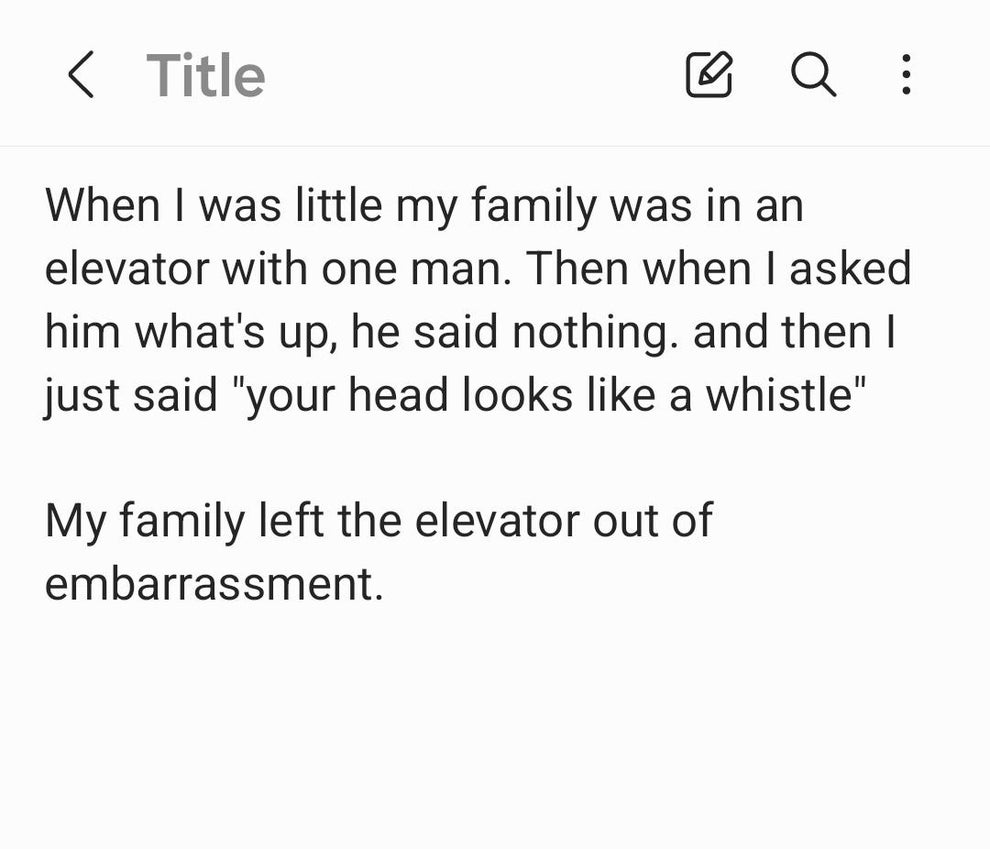Image resolution: width=990 pixels, height=849 pixels.
Task: Open search with the magnifier icon
Action: pyautogui.click(x=813, y=75)
